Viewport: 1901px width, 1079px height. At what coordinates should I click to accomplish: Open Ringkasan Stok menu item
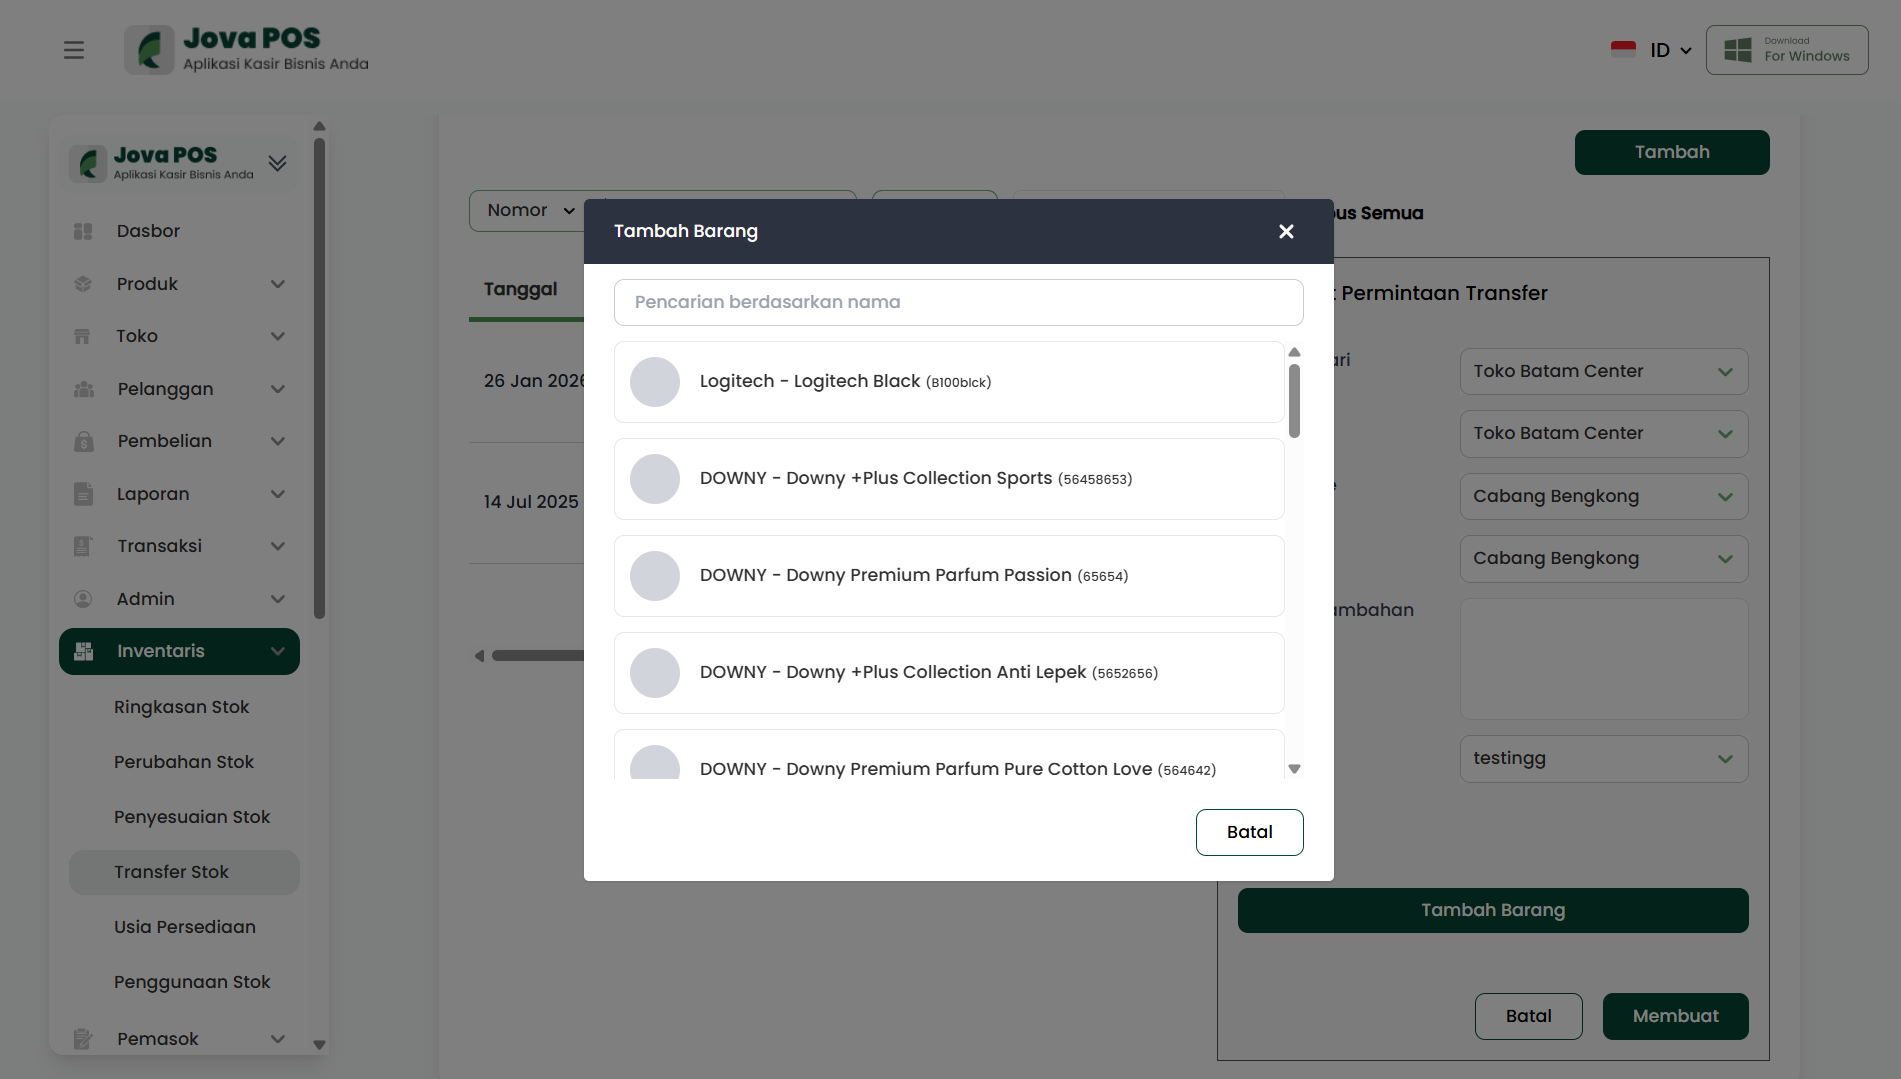pyautogui.click(x=181, y=707)
